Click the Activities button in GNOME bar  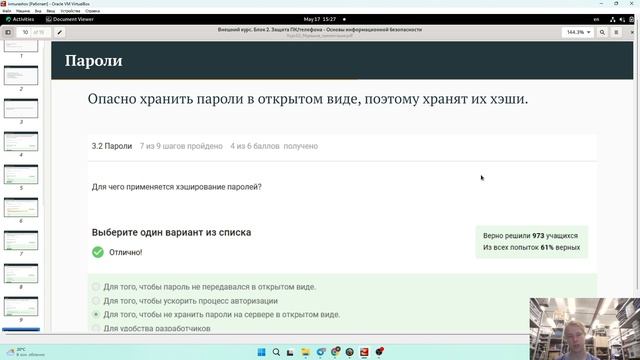tap(20, 19)
